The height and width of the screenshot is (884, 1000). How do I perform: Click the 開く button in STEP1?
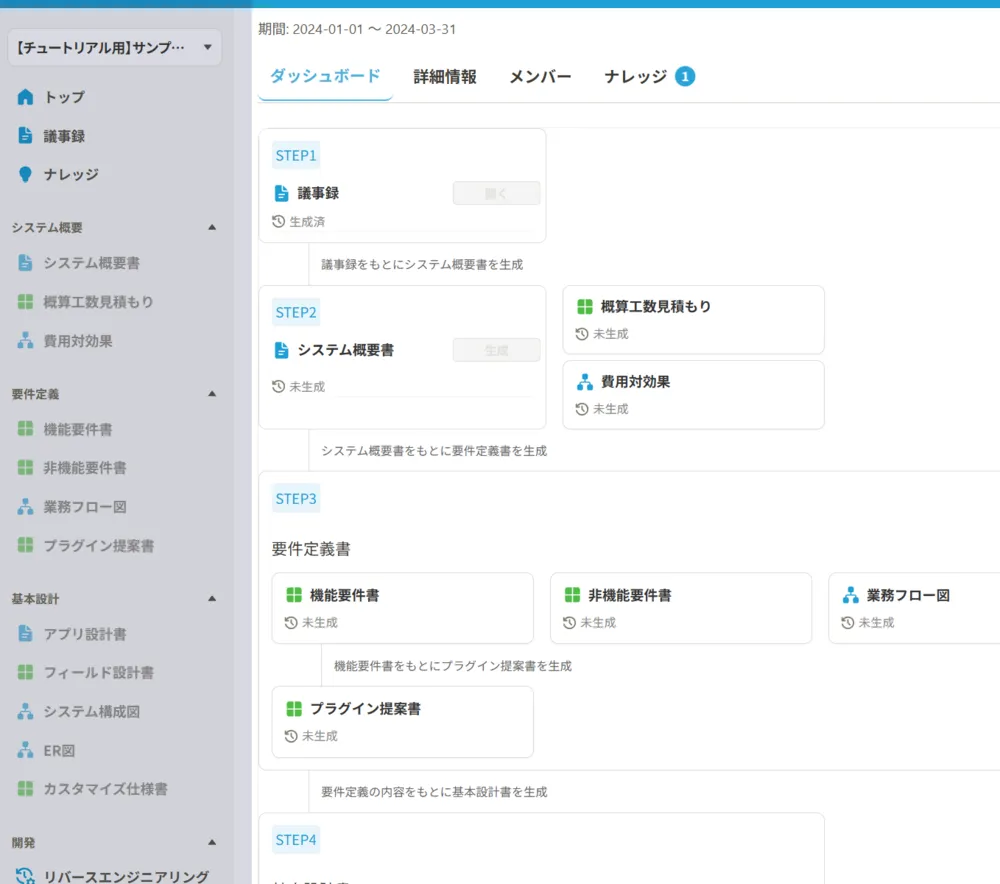tap(496, 193)
